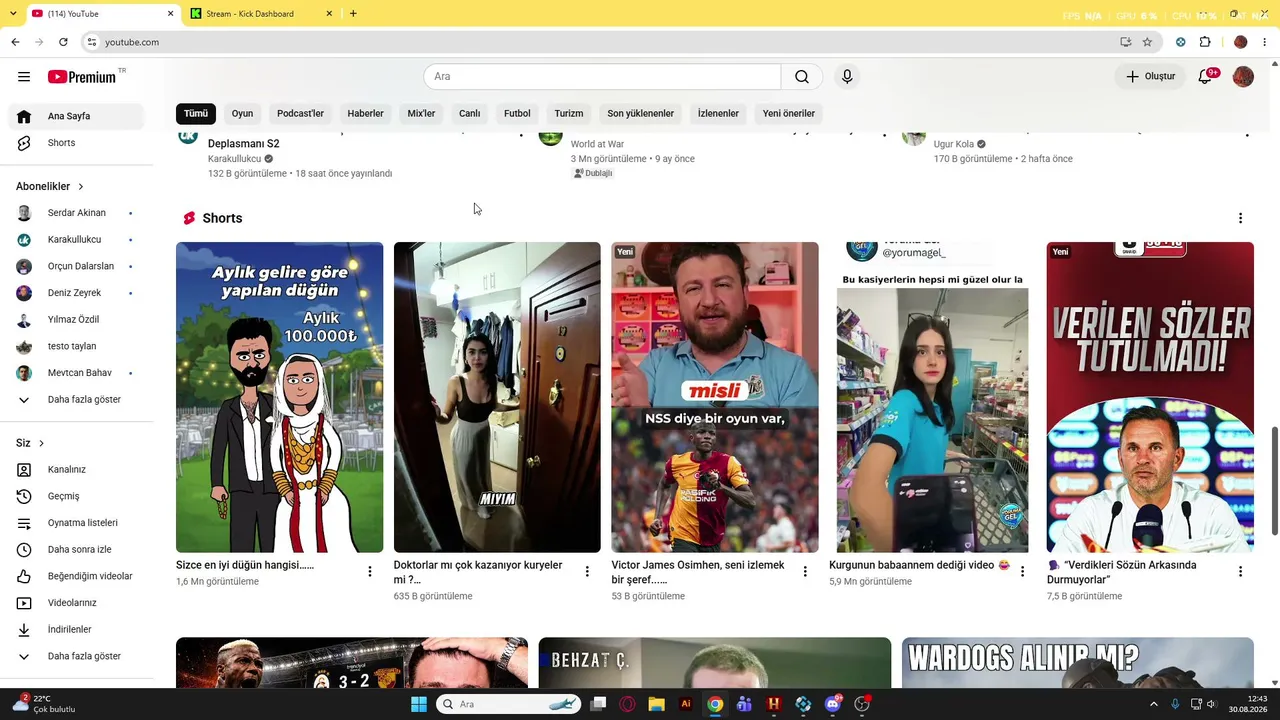
Task: Start voice search with microphone
Action: coord(847,77)
